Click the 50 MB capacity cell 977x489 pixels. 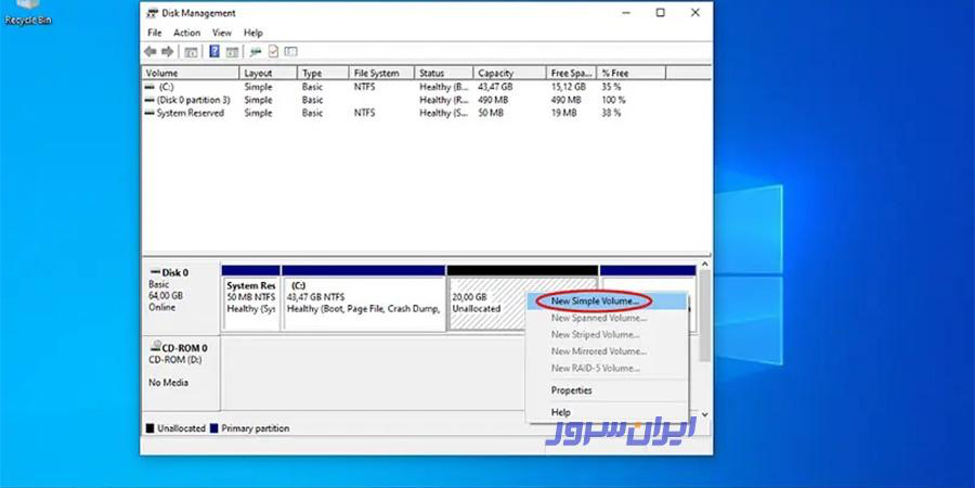[490, 113]
